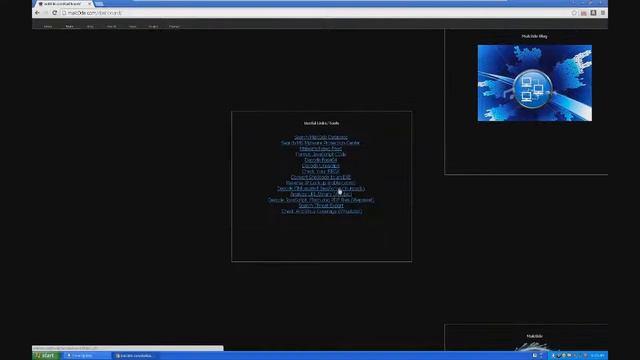This screenshot has height=360, width=640.
Task: Bookmark the page using the star icon
Action: click(x=574, y=13)
